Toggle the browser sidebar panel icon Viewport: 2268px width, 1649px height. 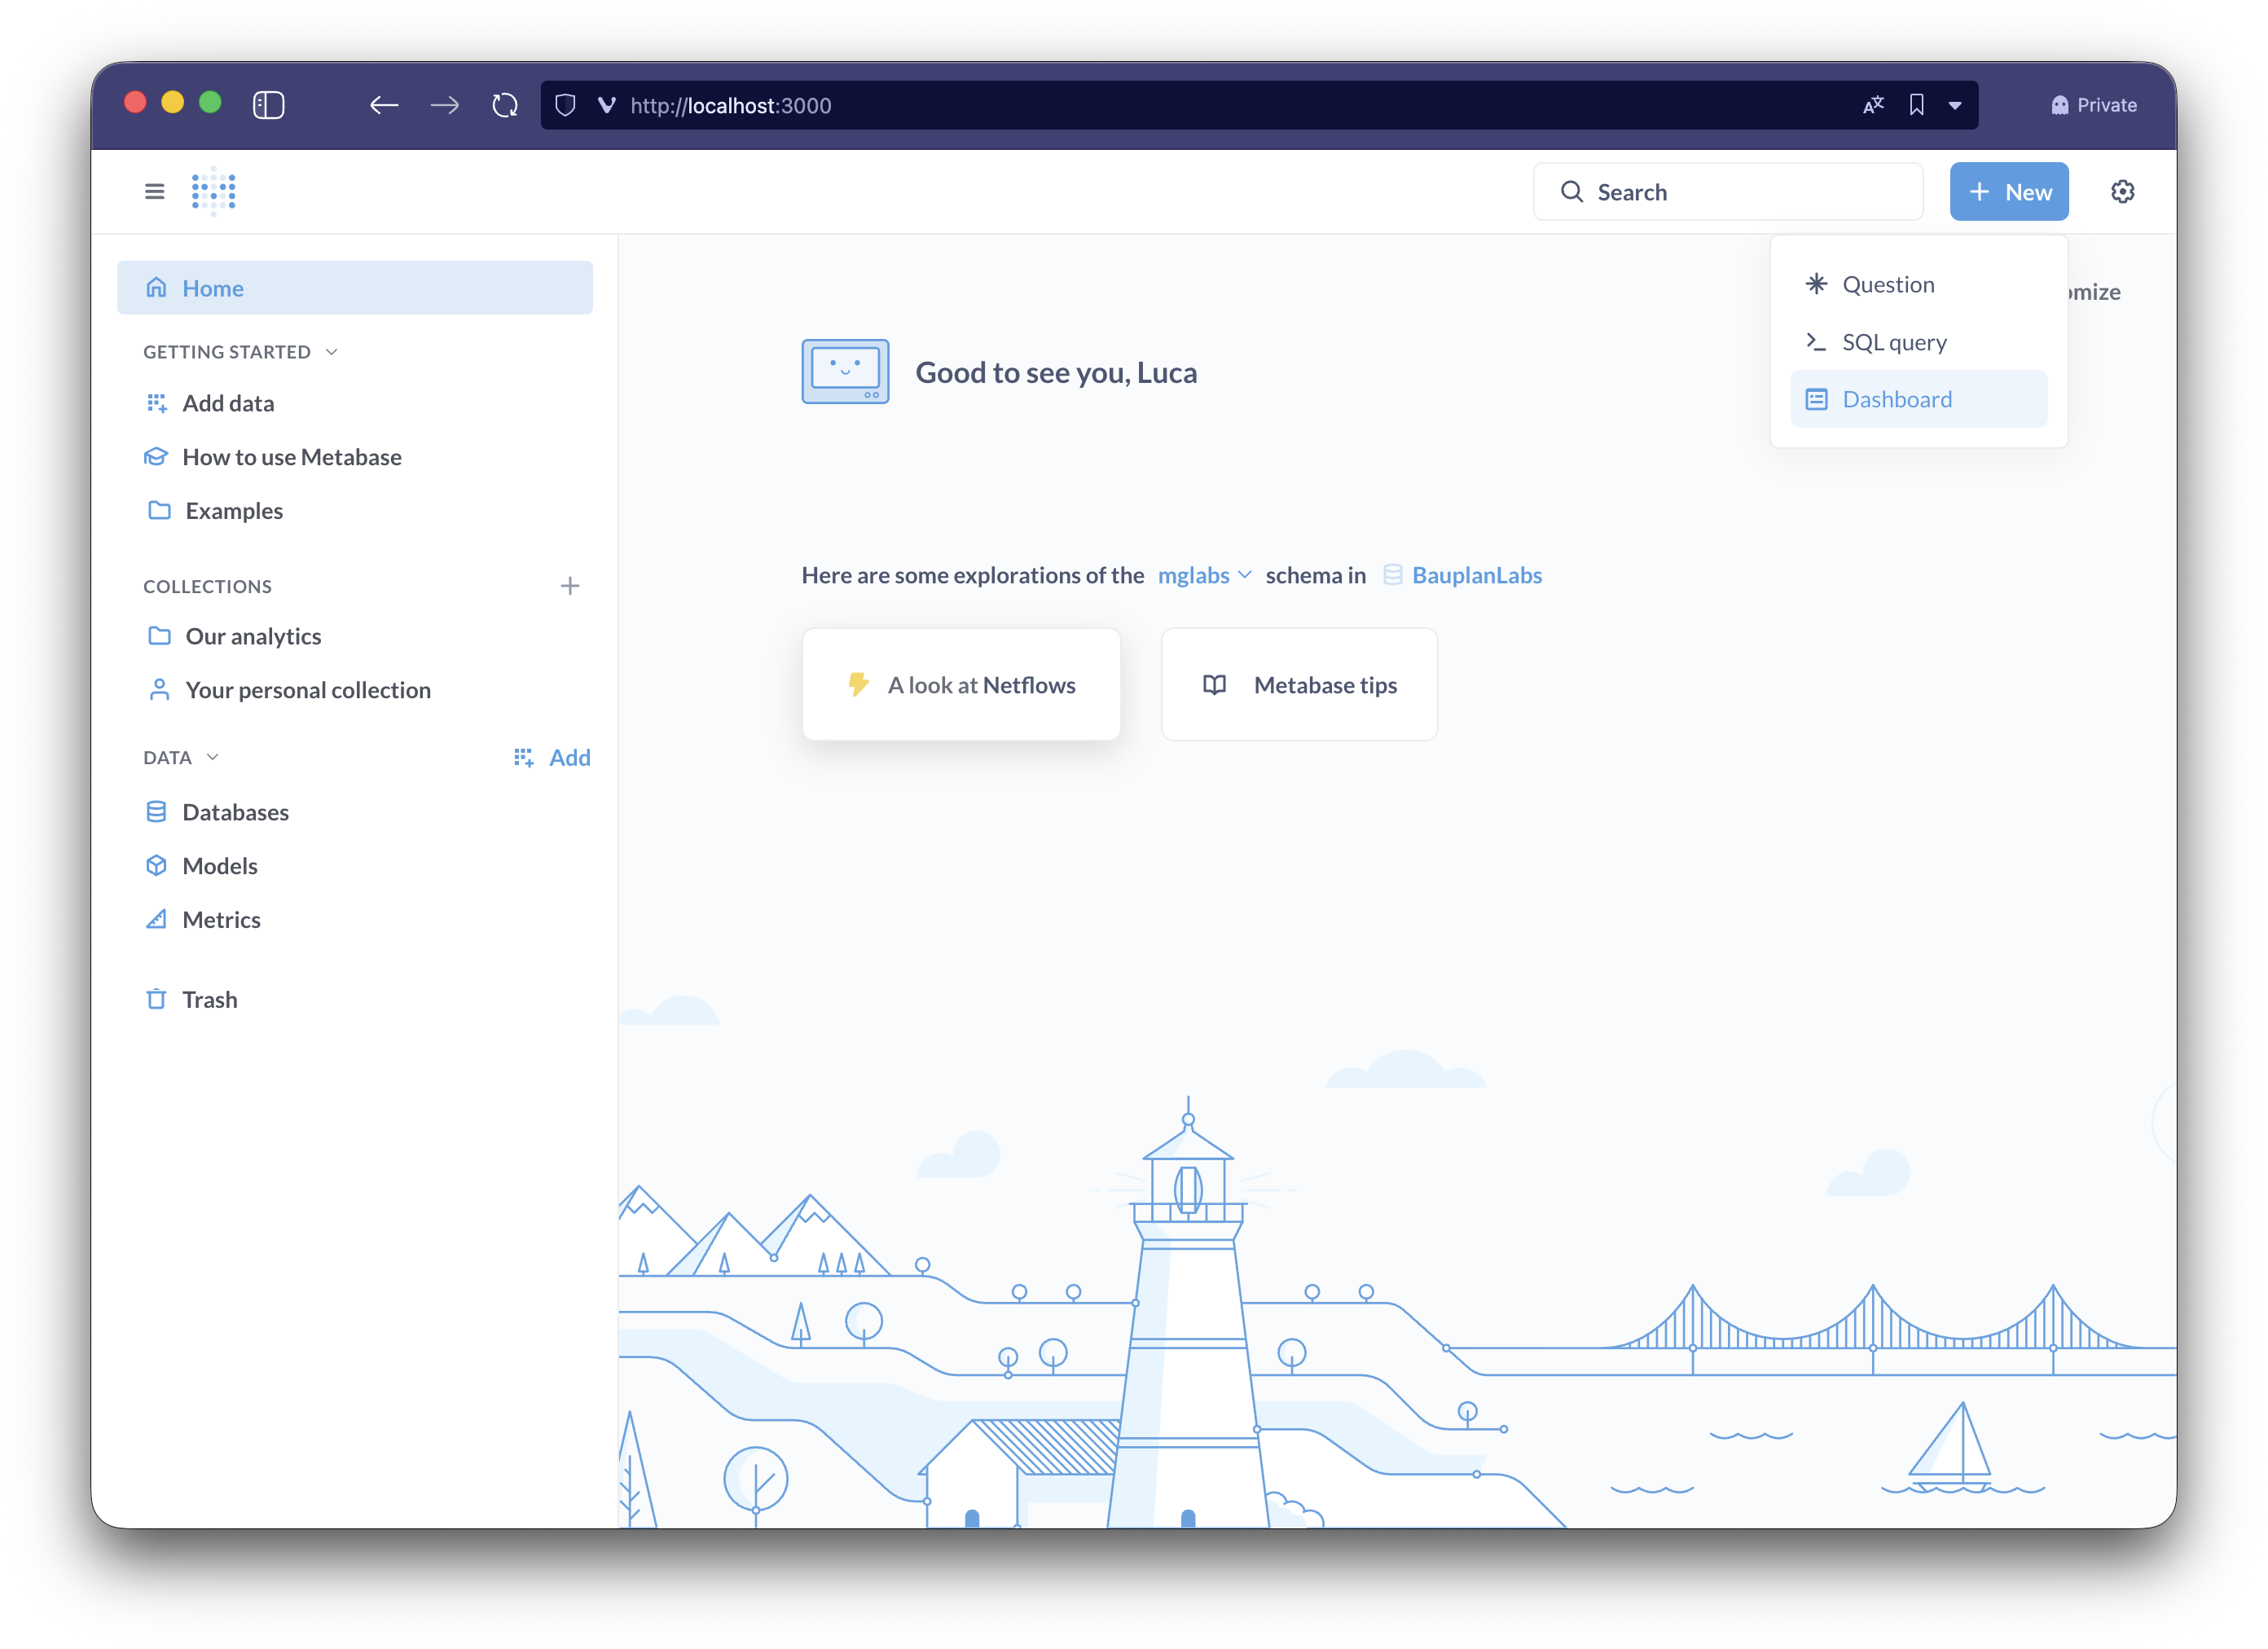pos(268,105)
